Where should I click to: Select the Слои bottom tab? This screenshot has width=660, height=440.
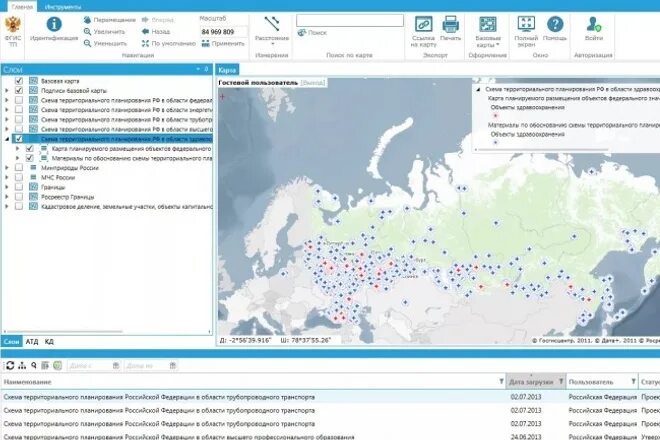11,341
